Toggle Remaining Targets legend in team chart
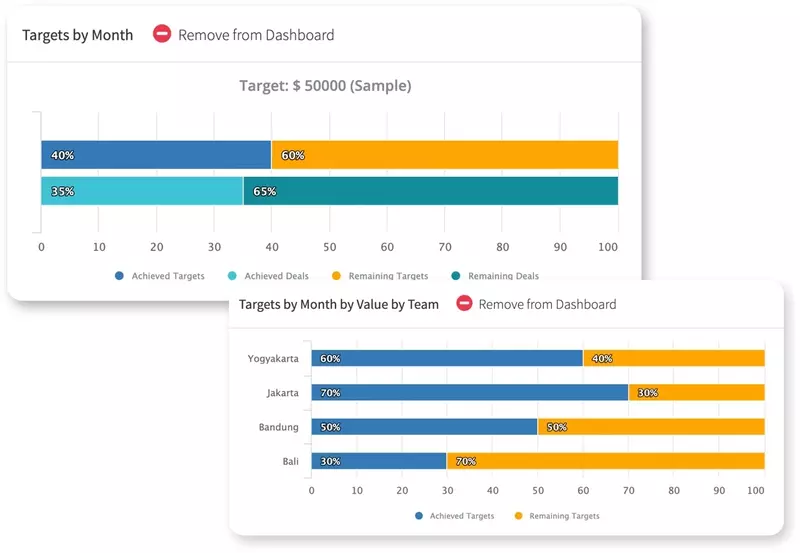Screen dimensions: 800x553 tap(557, 516)
